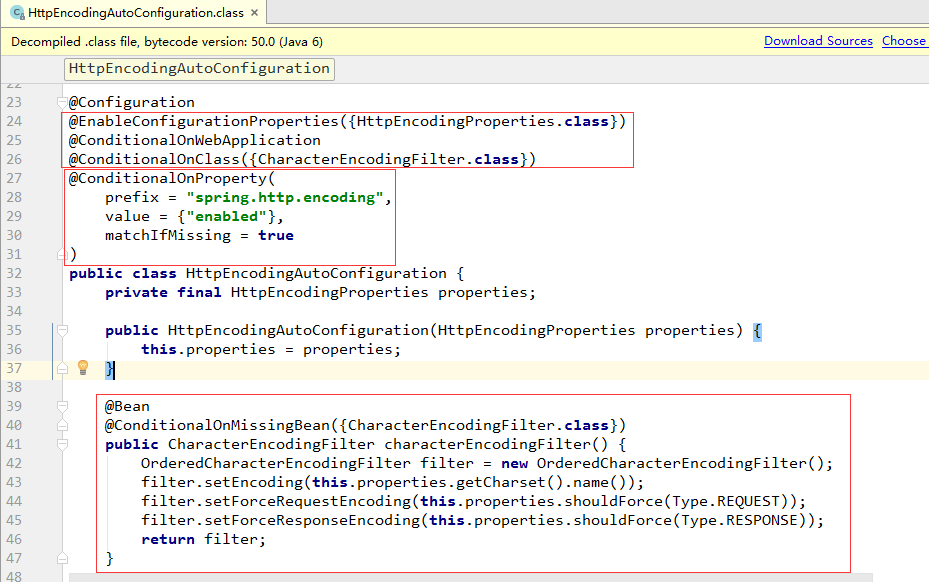Click 'return filter;' statement
This screenshot has width=929, height=582.
pyautogui.click(x=203, y=539)
